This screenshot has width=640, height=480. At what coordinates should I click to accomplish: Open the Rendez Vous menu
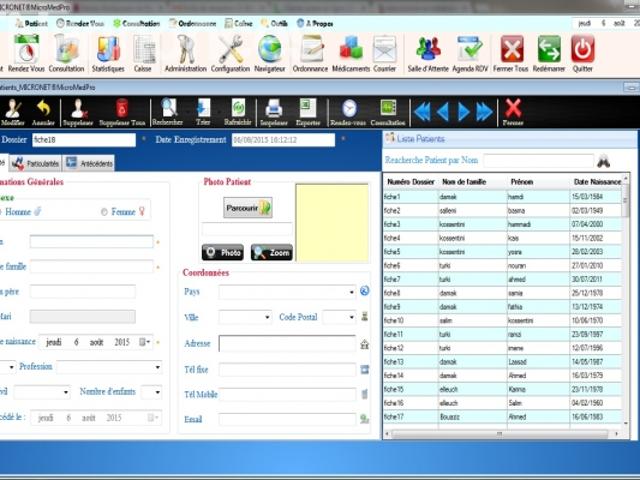click(x=80, y=24)
